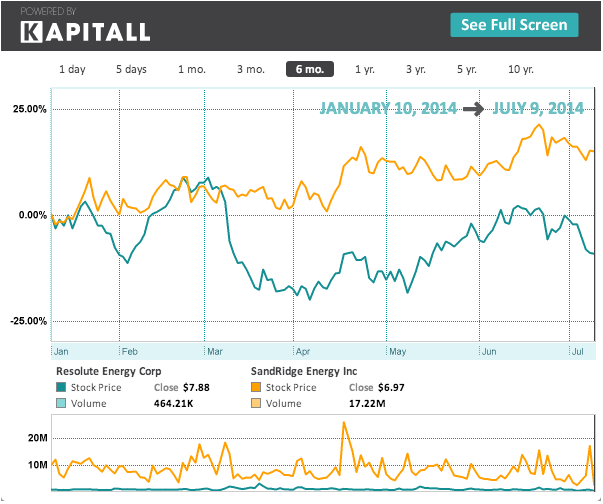The image size is (603, 504).
Task: Toggle SandRidge Energy stock price swatch
Action: [256, 388]
